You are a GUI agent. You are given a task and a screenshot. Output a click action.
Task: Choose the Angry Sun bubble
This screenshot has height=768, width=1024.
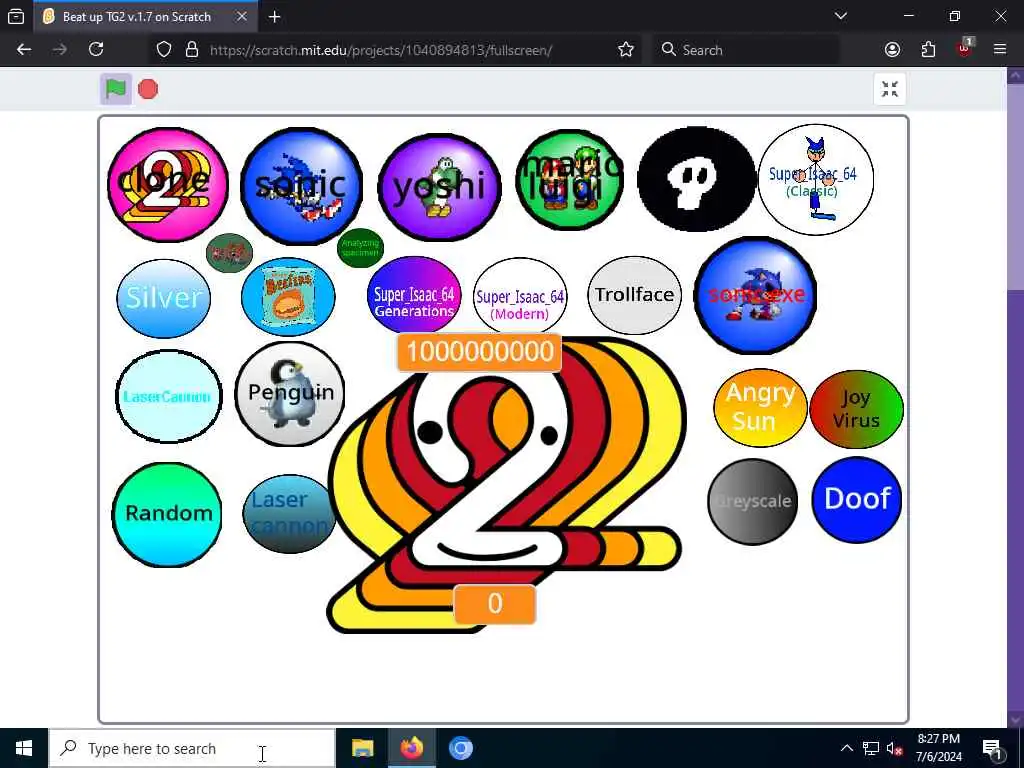pyautogui.click(x=760, y=408)
